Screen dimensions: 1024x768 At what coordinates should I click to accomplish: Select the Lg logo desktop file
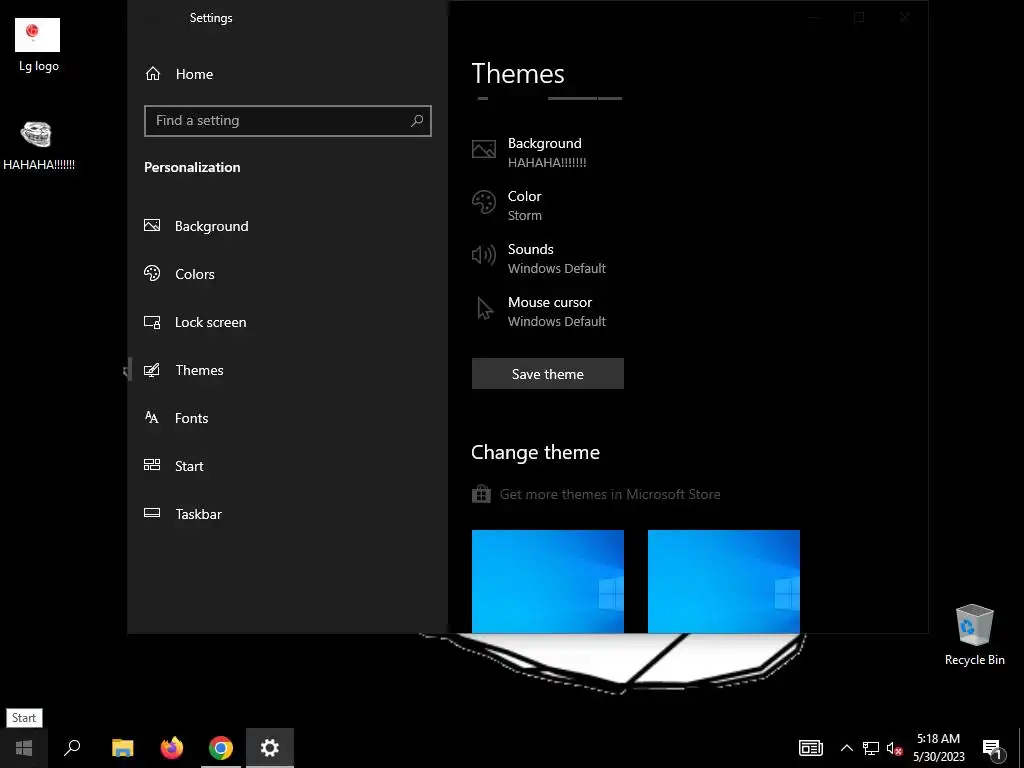38,45
